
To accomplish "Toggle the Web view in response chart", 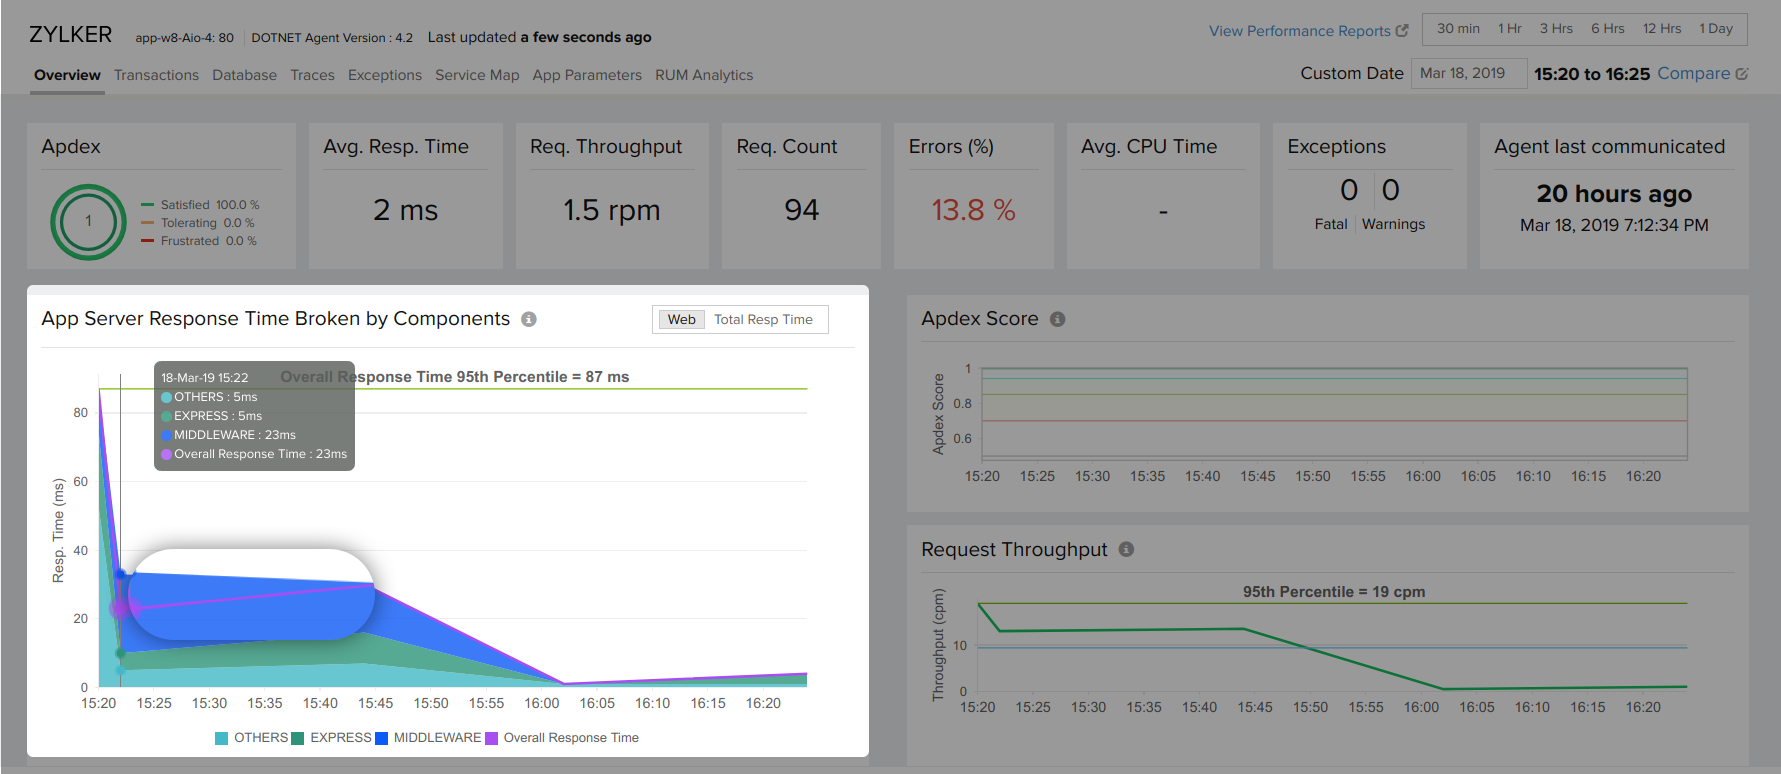I will pyautogui.click(x=681, y=320).
